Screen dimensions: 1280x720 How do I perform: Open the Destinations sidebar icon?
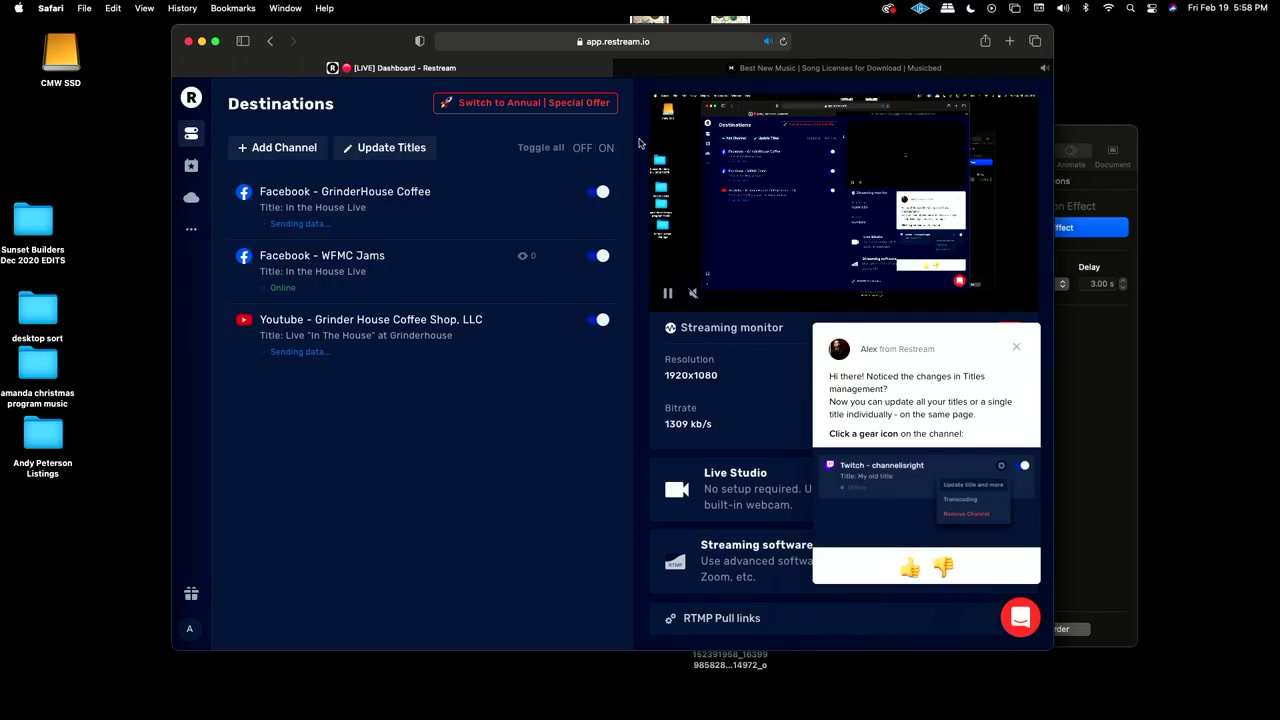coord(191,133)
